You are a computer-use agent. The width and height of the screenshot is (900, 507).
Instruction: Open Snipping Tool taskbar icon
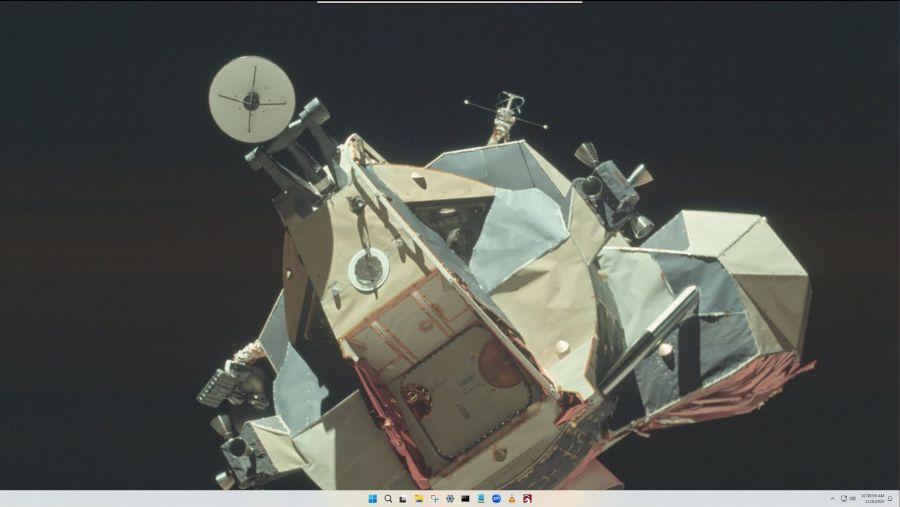coord(435,498)
